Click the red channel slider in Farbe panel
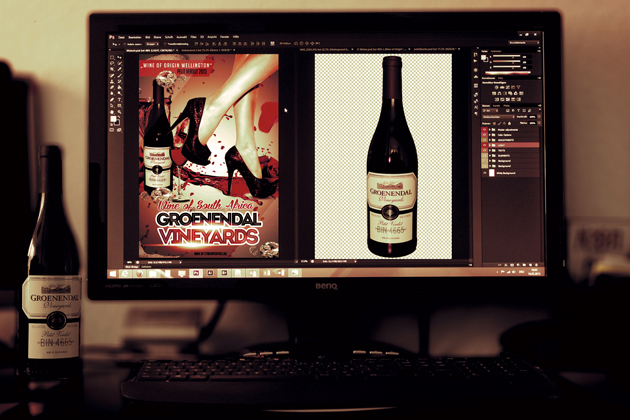 pos(507,56)
